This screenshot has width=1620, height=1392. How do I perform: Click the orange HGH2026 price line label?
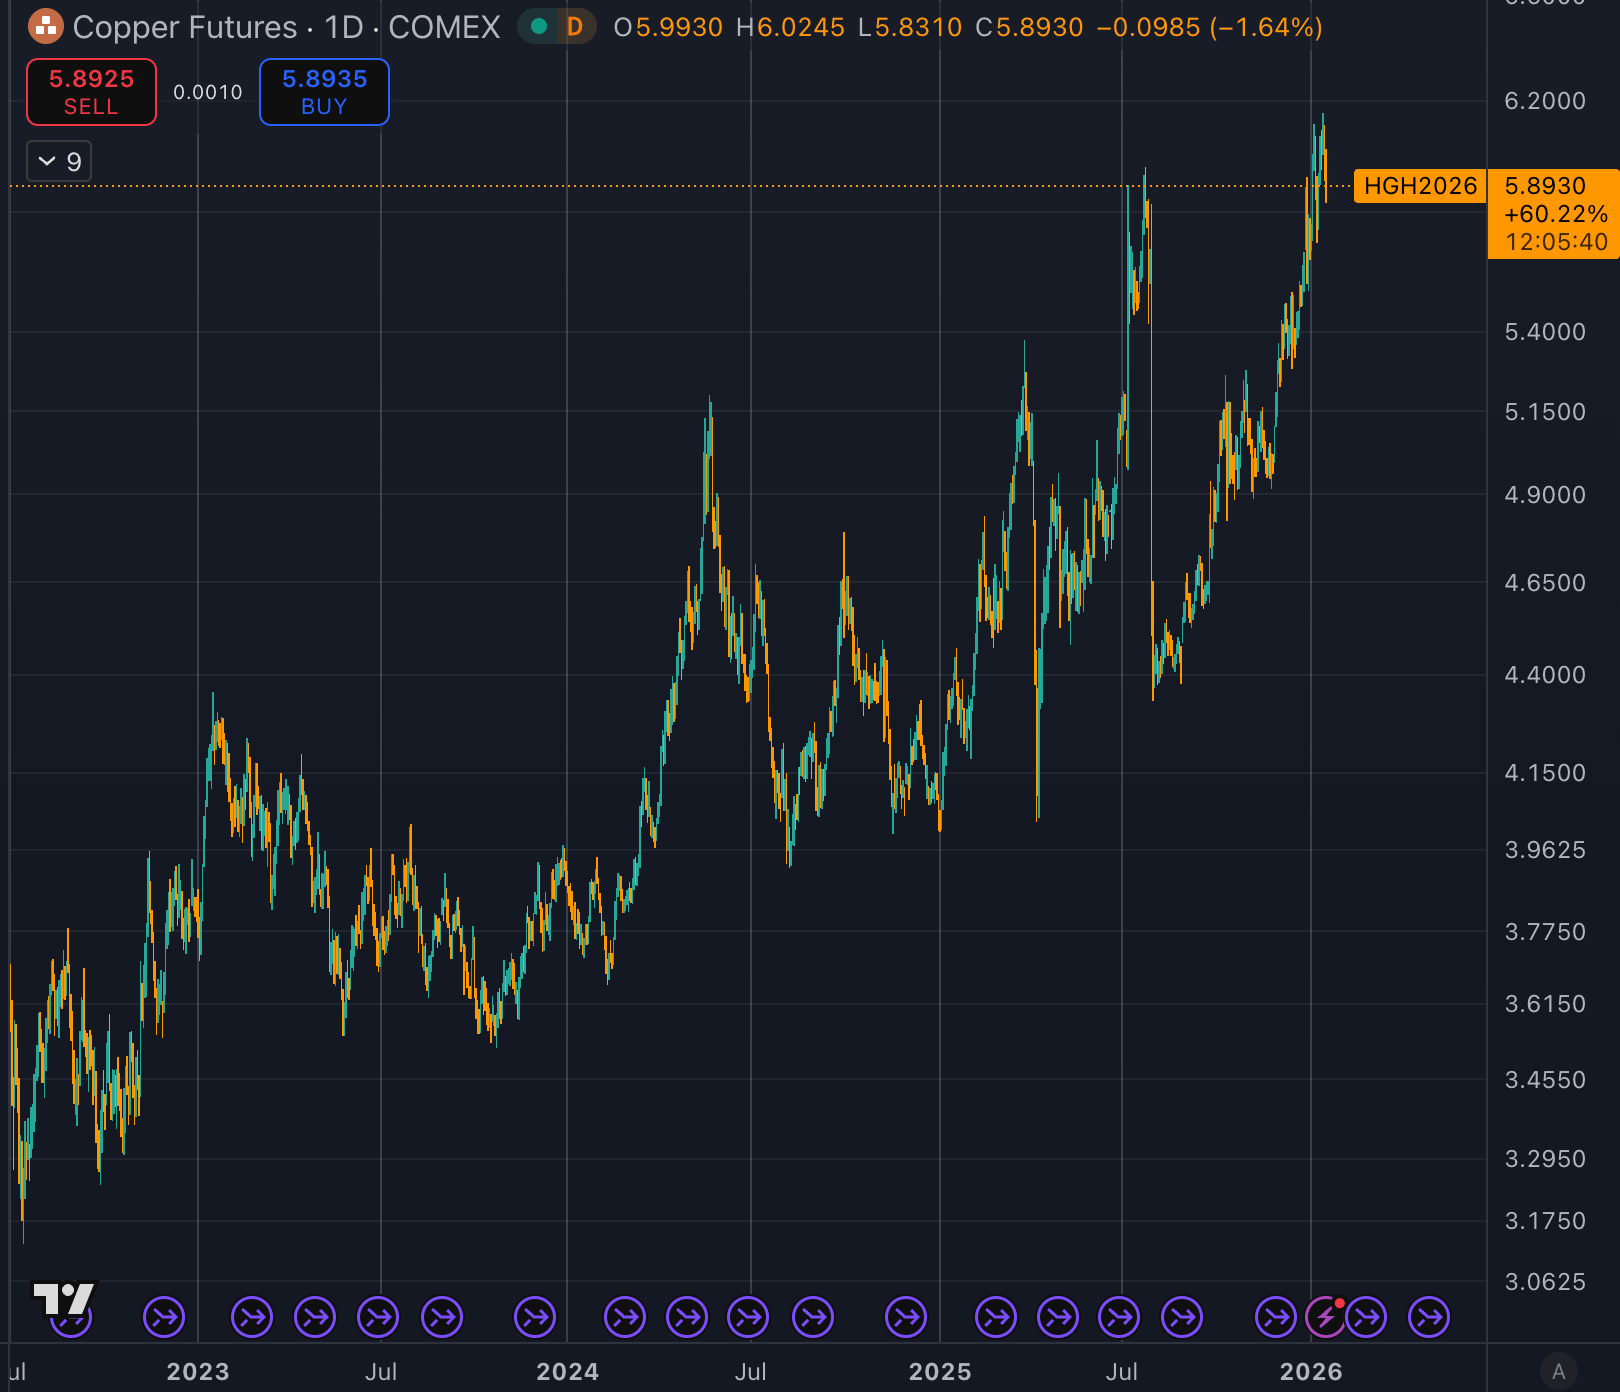(x=1420, y=186)
